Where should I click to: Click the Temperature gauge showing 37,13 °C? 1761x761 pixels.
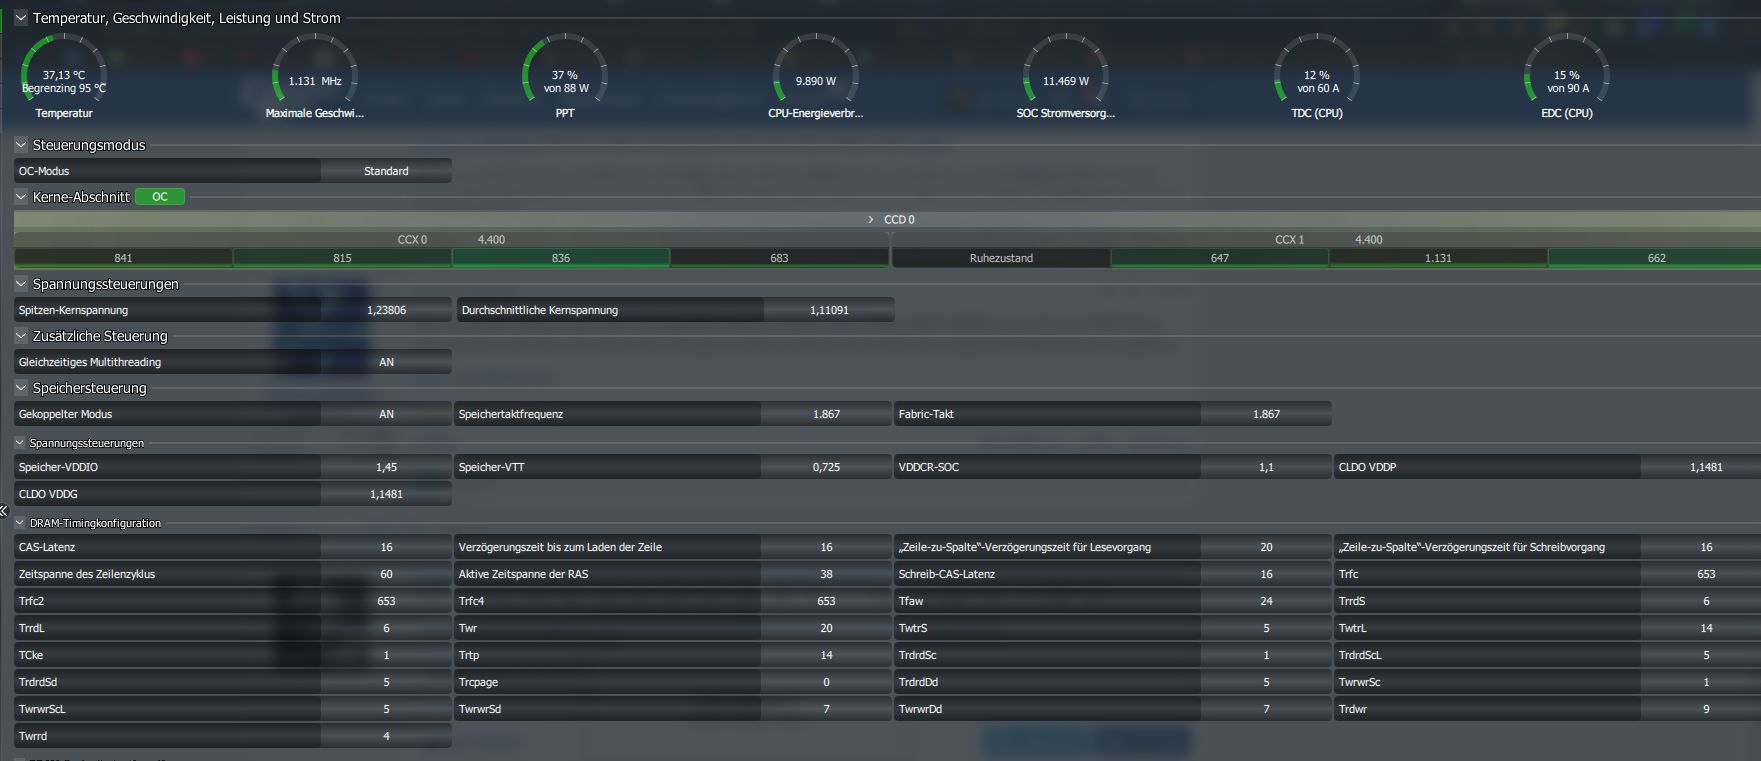click(x=64, y=77)
